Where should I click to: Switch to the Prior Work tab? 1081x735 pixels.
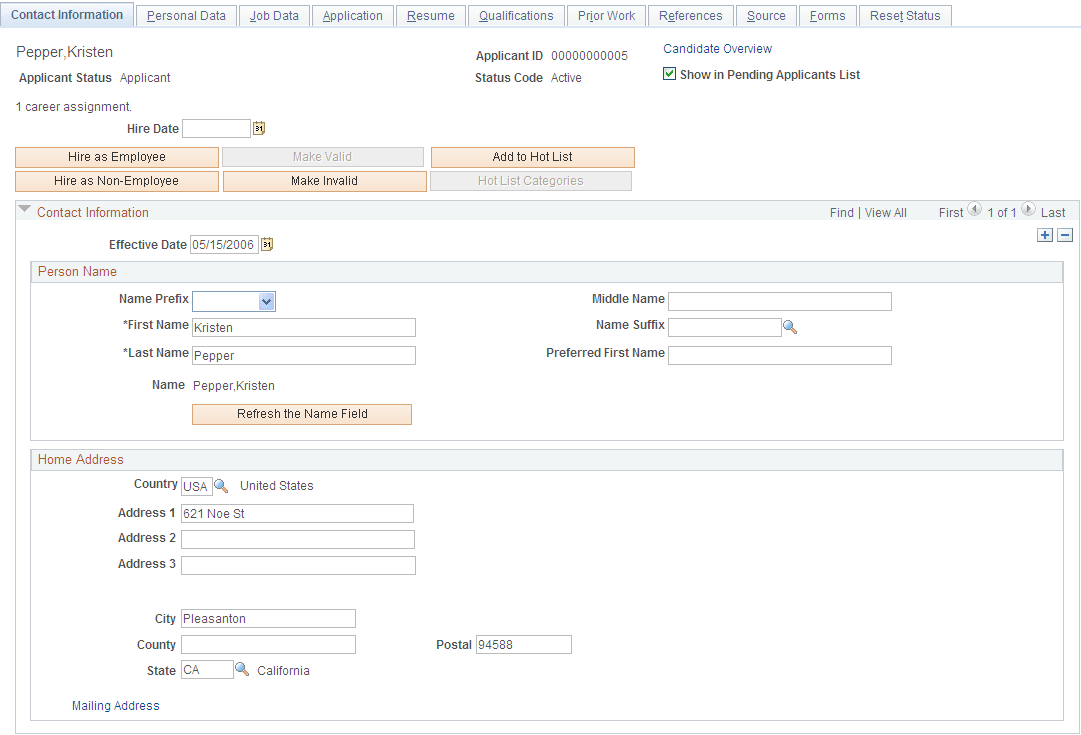click(x=607, y=16)
